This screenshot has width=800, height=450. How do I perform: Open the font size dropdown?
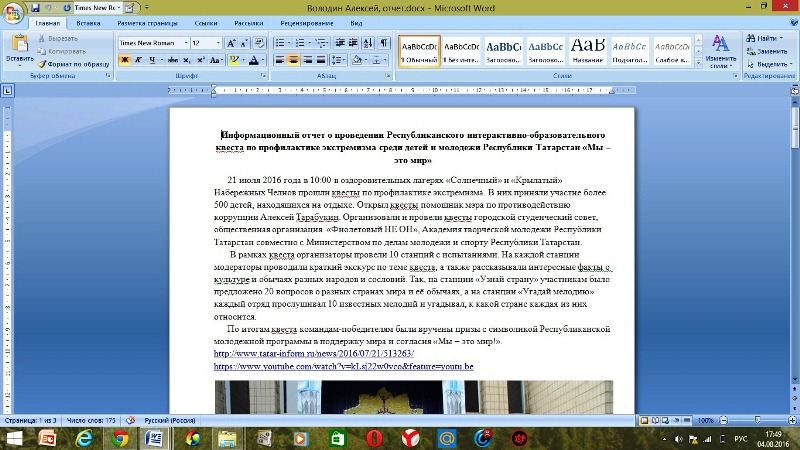point(218,43)
